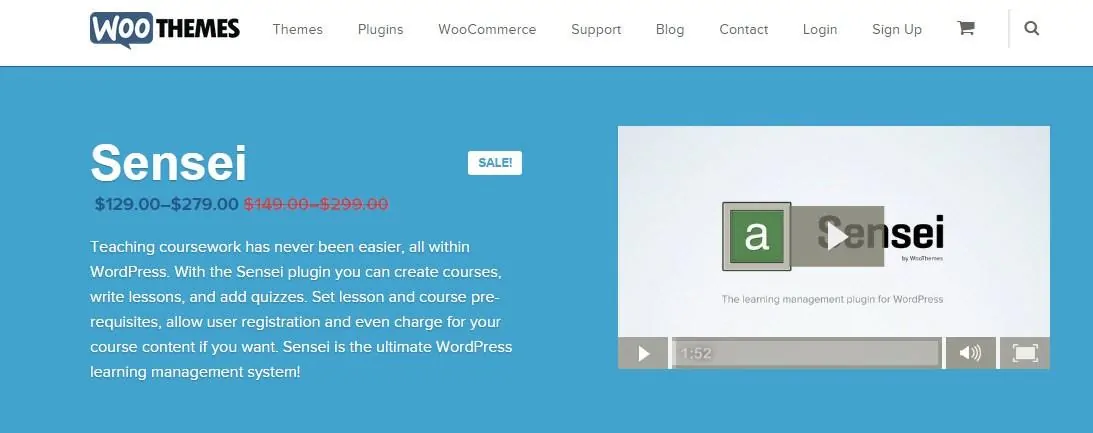This screenshot has height=433, width=1093.
Task: Click the Sign Up link
Action: (x=897, y=29)
